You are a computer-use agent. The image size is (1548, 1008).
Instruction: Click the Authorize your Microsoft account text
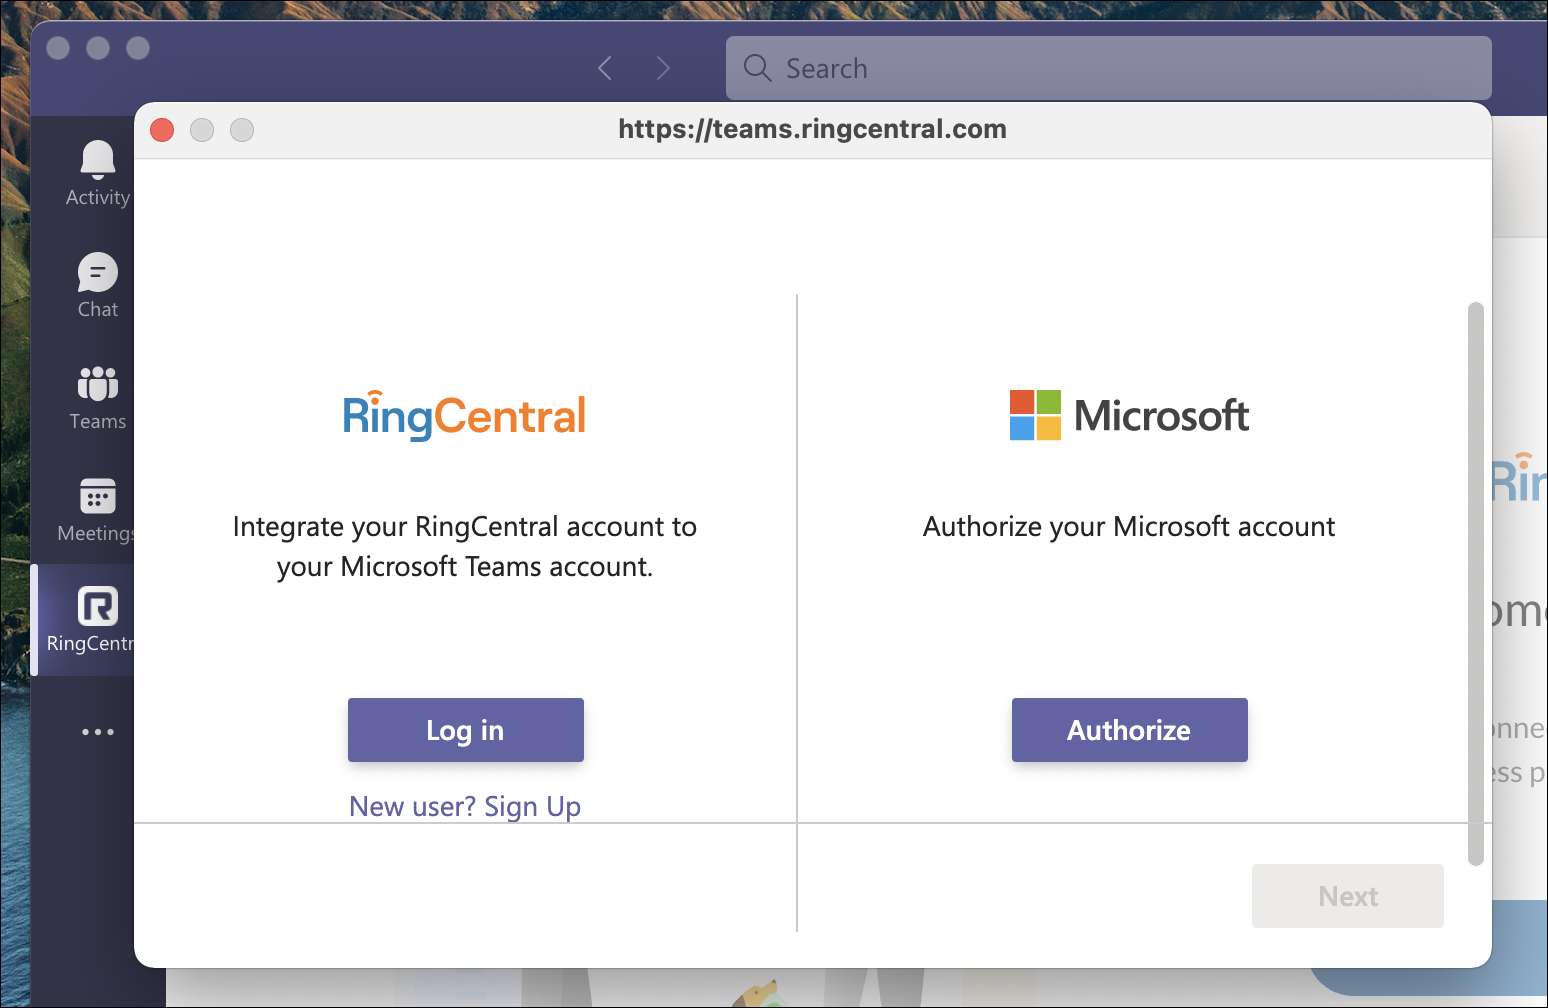tap(1129, 527)
